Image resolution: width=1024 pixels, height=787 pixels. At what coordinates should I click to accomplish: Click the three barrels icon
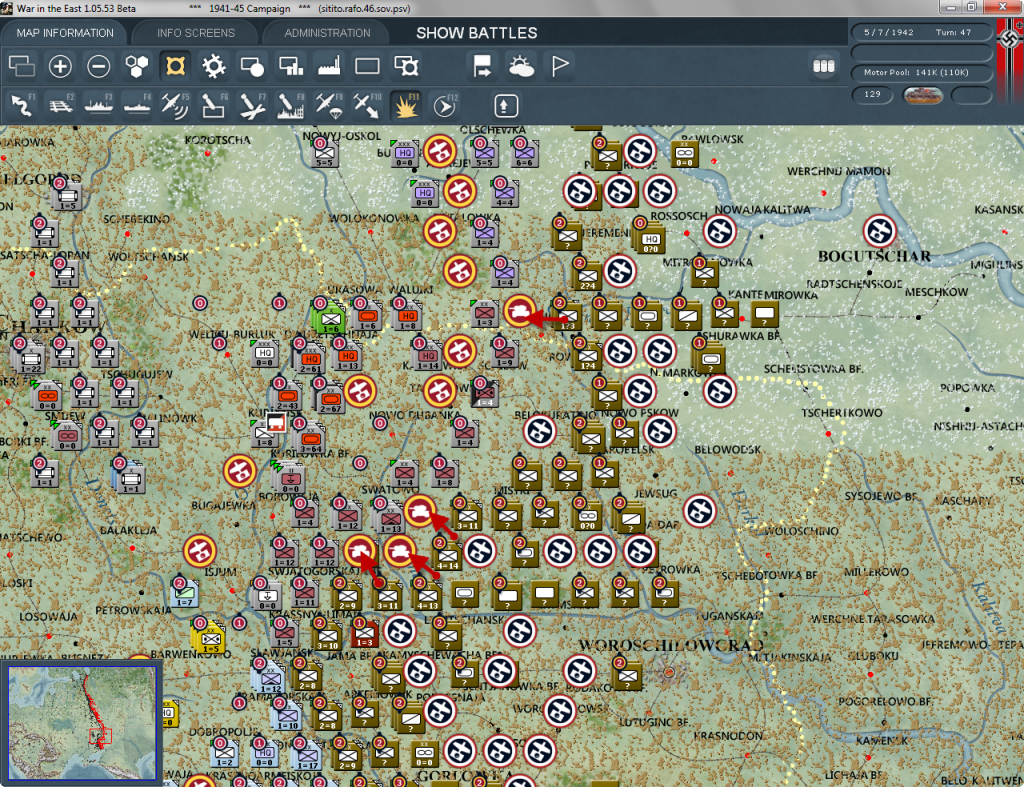point(824,66)
